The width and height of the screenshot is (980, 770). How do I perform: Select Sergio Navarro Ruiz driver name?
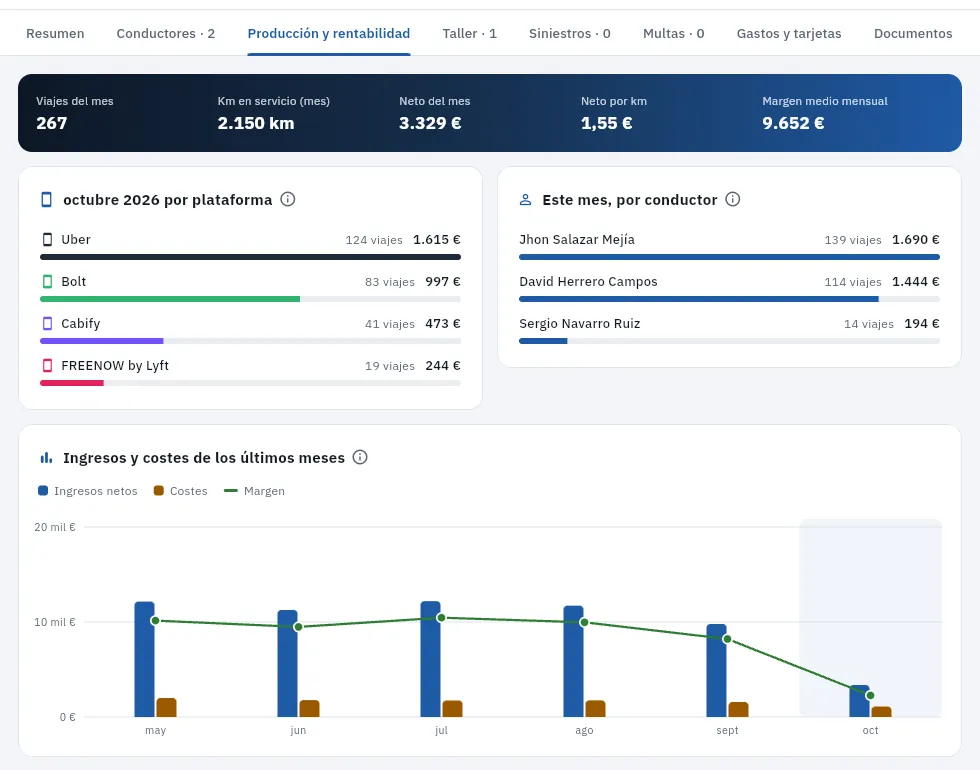click(x=579, y=323)
